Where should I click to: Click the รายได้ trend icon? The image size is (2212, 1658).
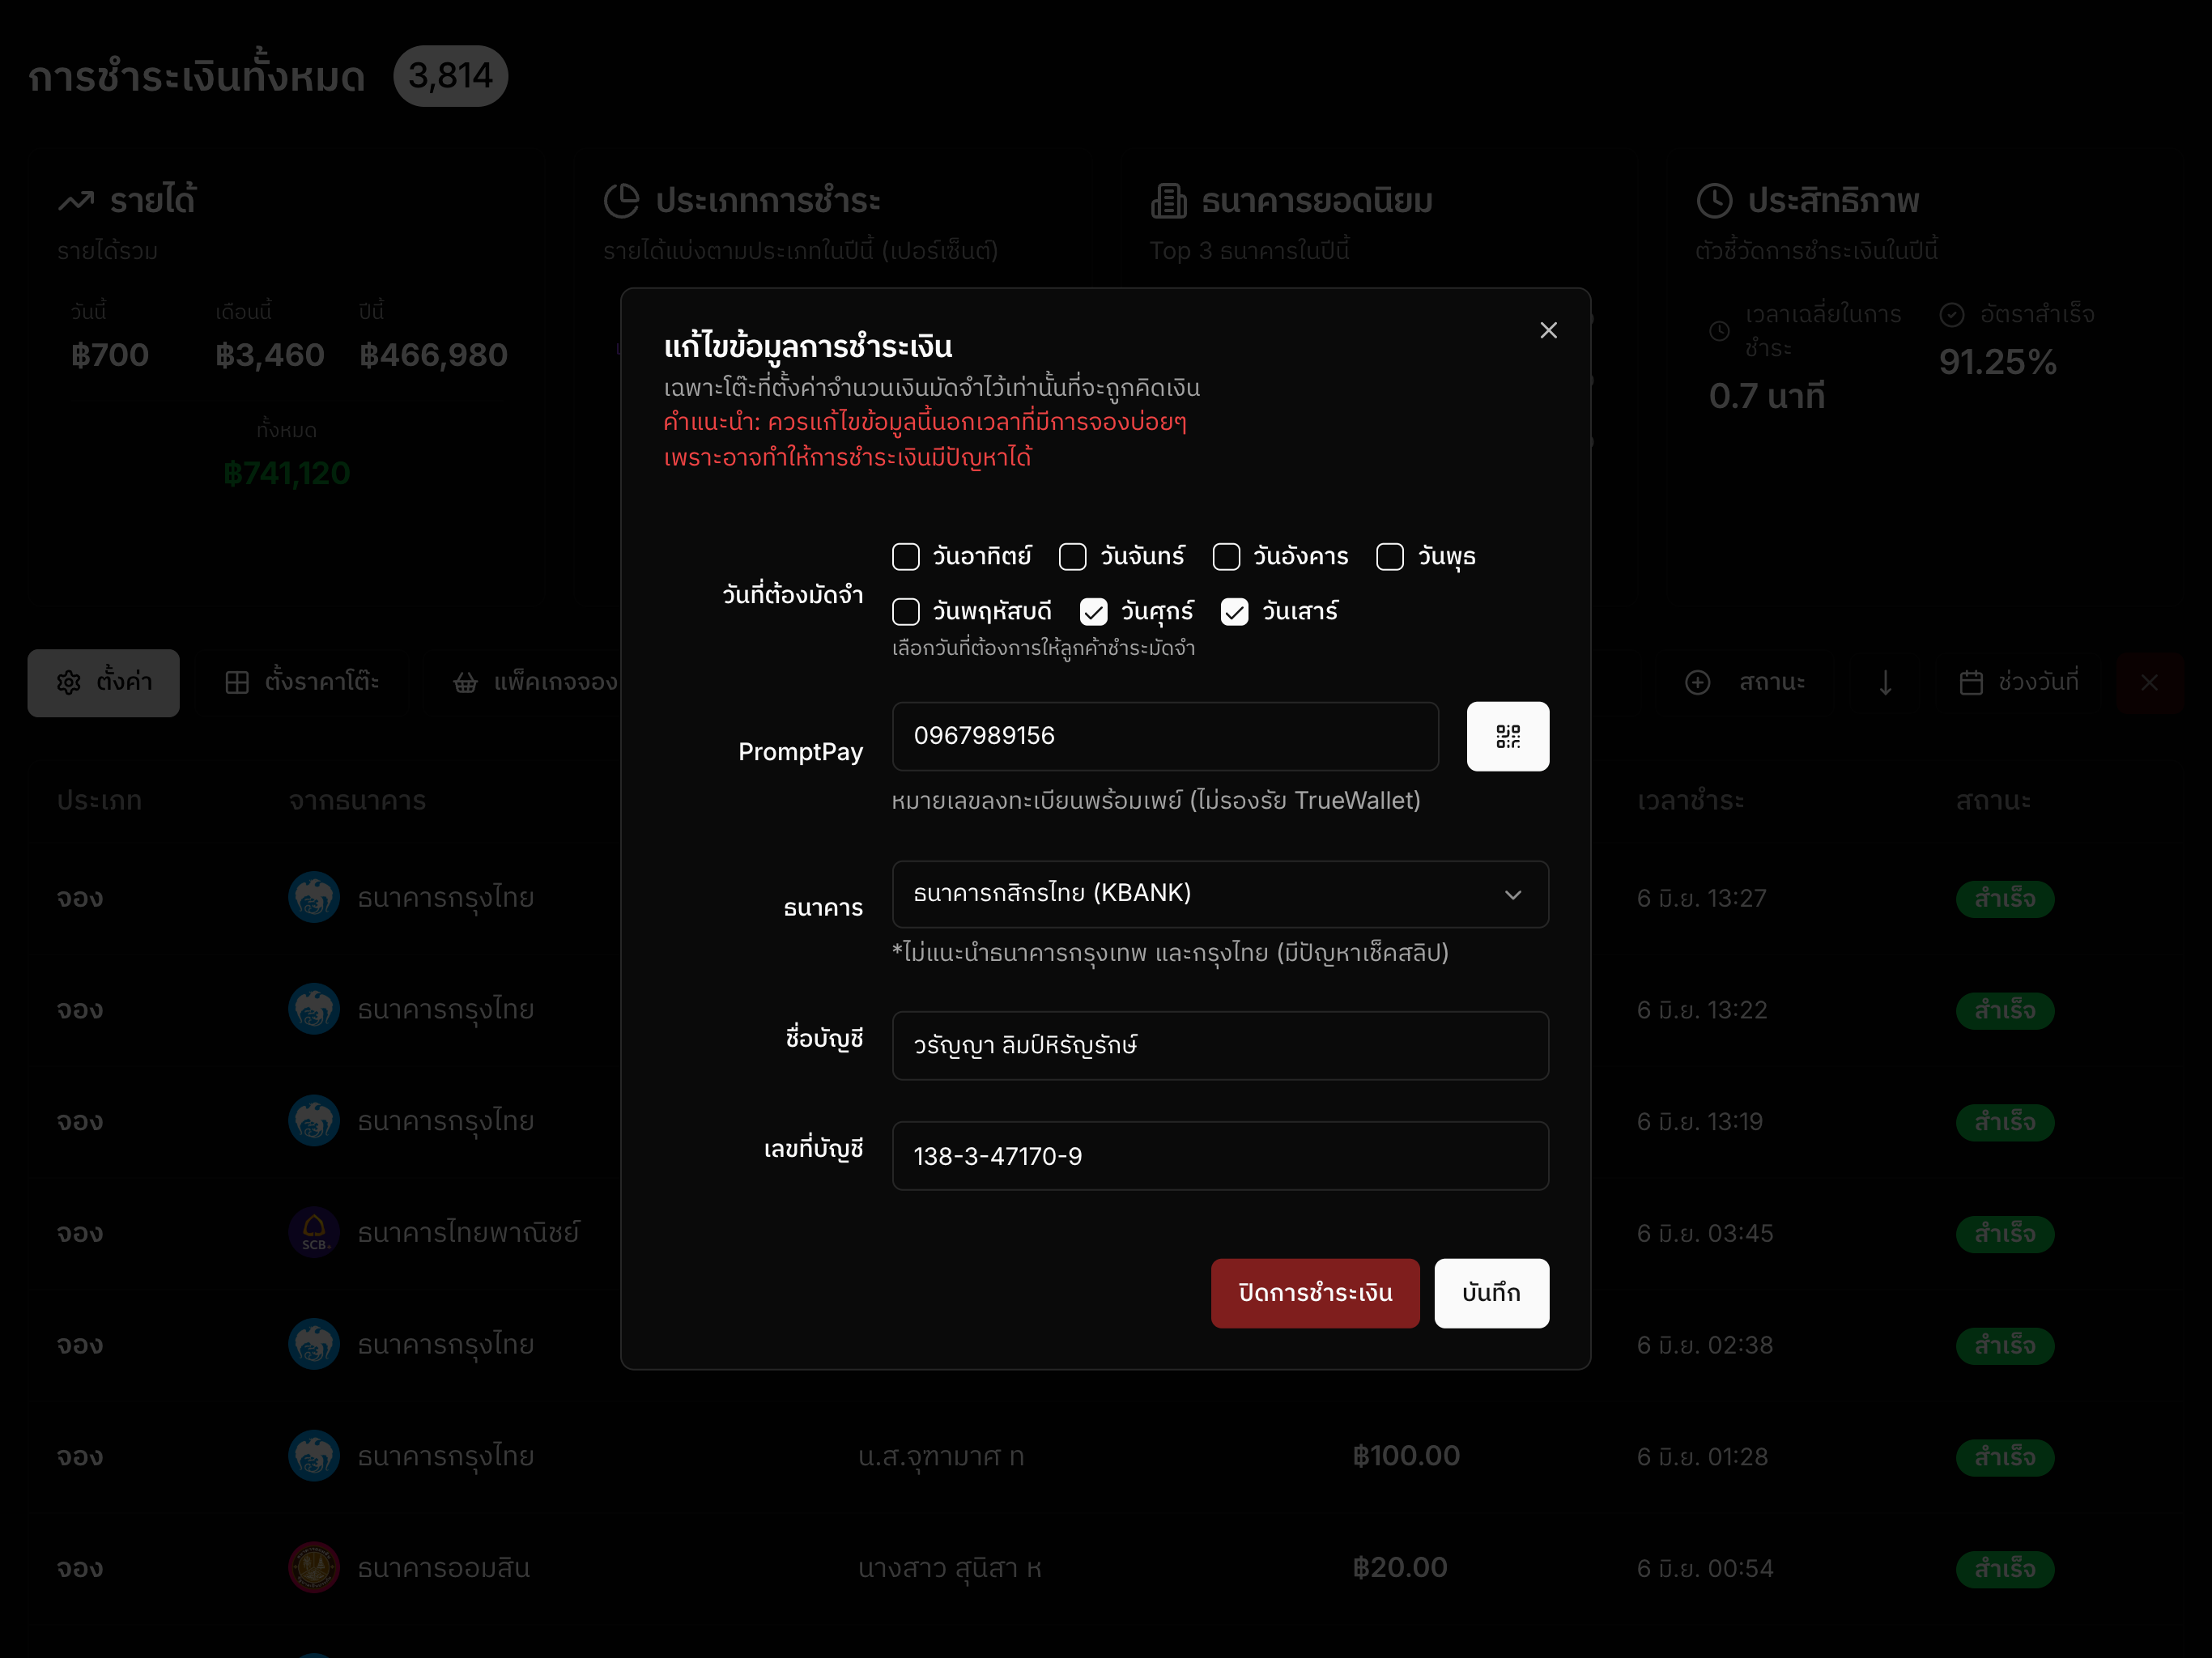click(76, 201)
